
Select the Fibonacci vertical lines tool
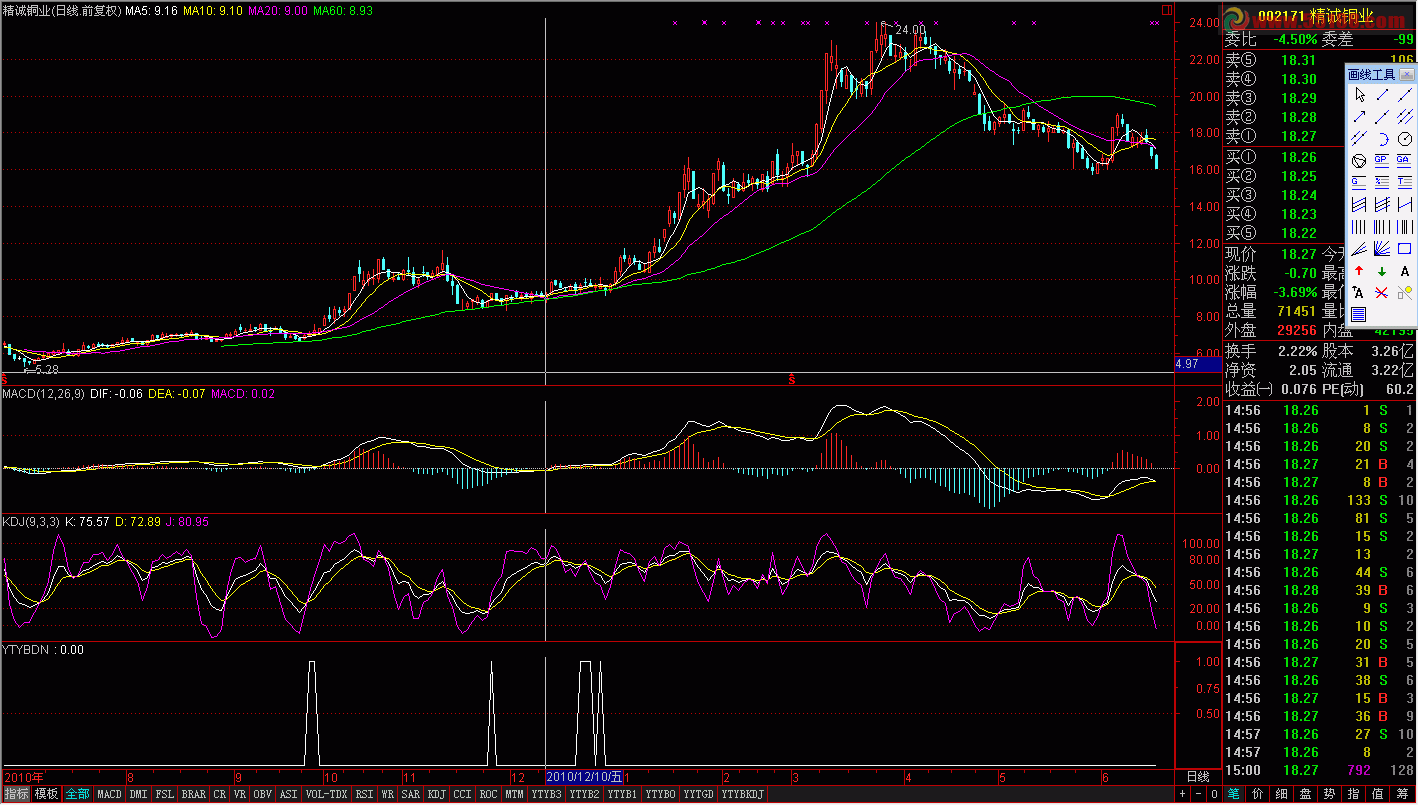tap(1382, 226)
